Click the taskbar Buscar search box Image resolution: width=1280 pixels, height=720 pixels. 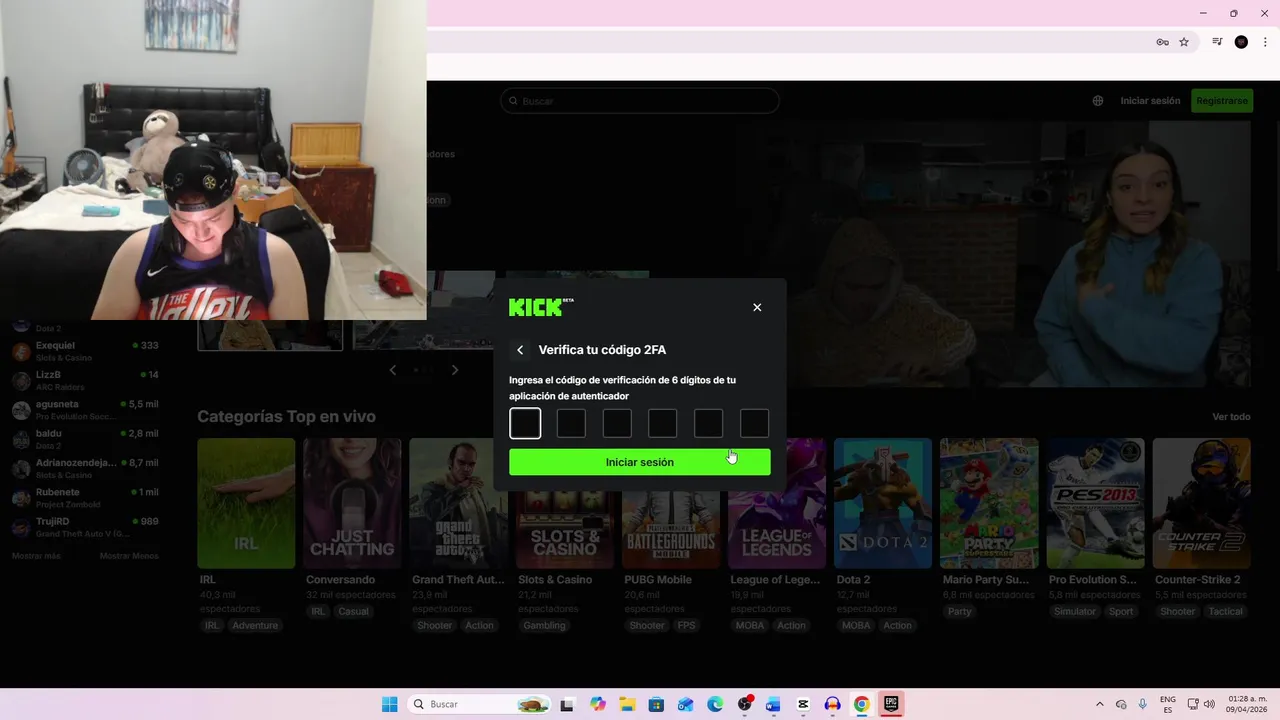pos(480,704)
